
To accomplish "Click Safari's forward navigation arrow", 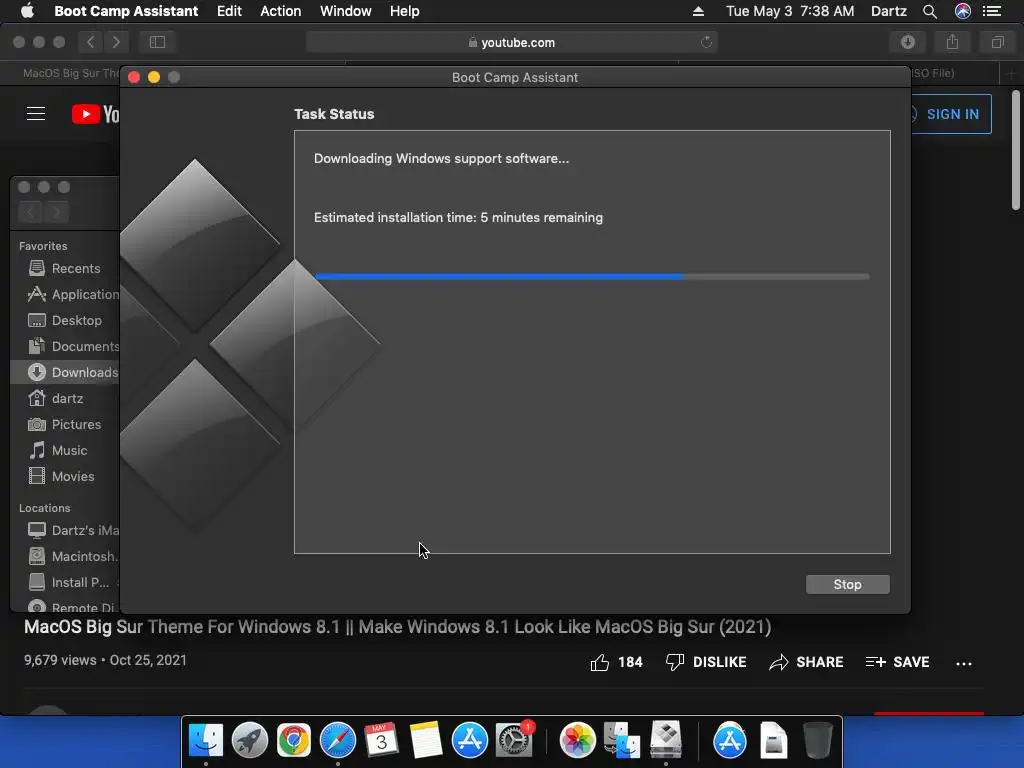I will coord(116,42).
